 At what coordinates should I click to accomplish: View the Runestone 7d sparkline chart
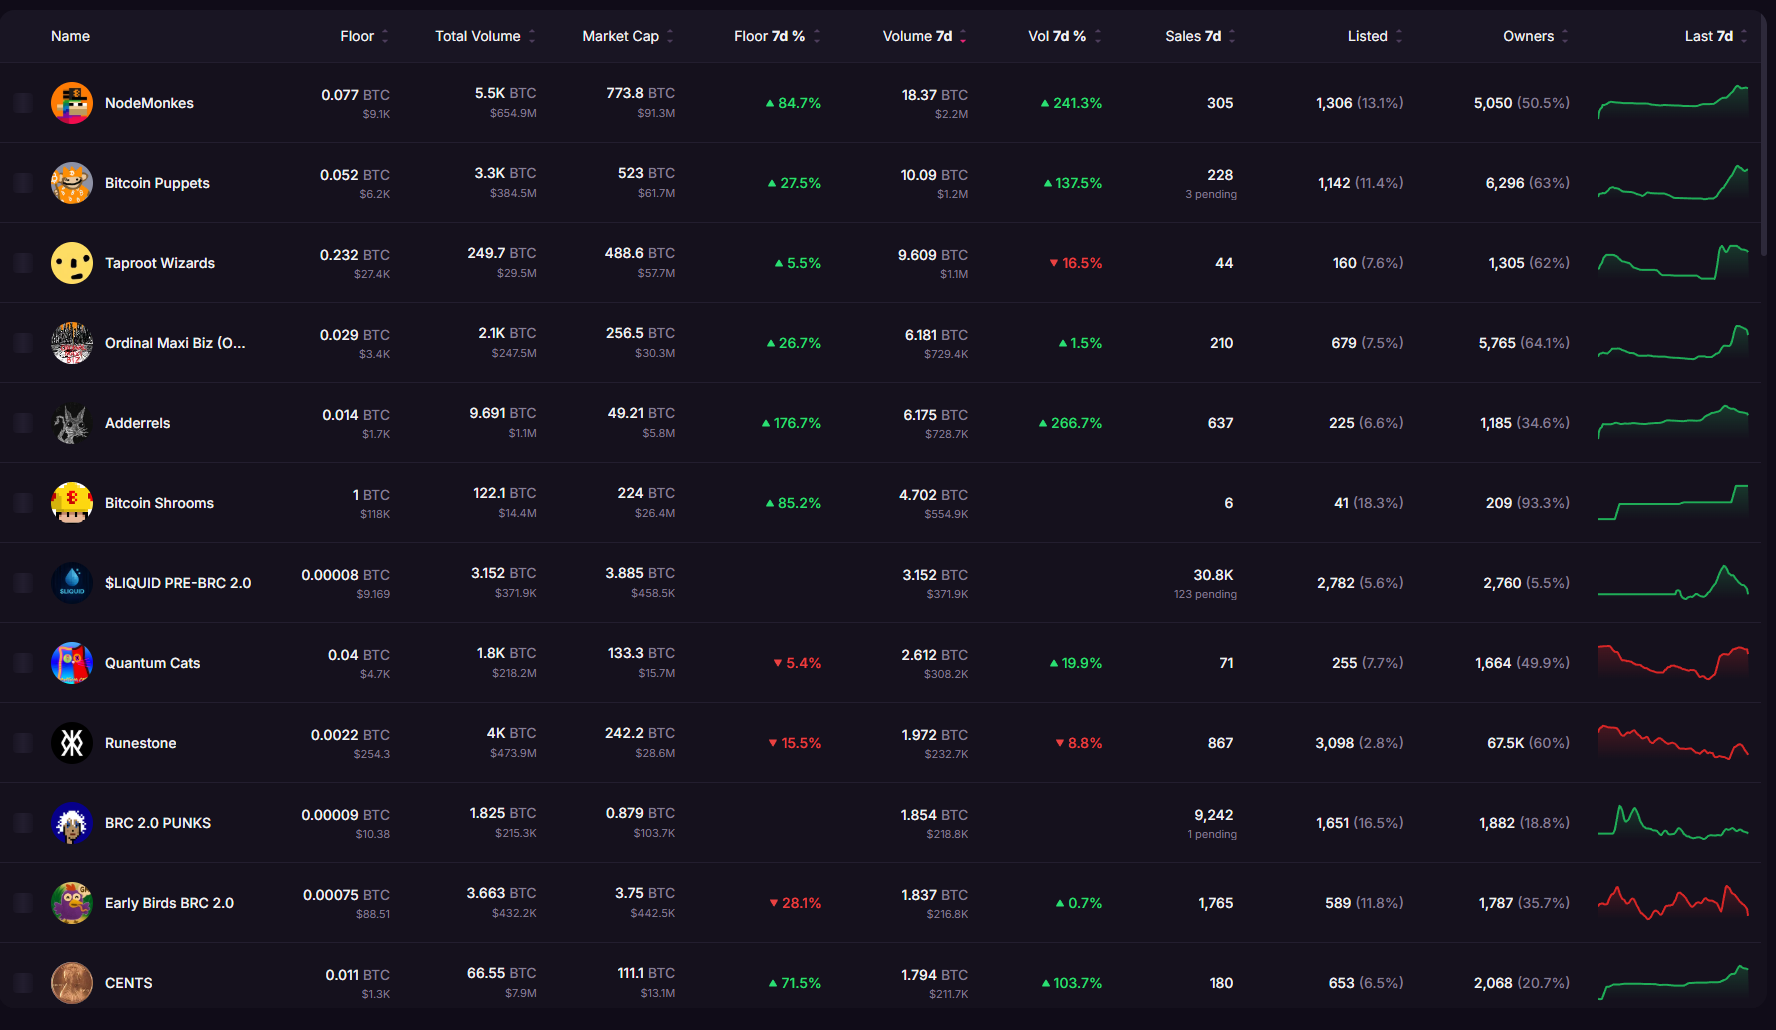point(1672,743)
